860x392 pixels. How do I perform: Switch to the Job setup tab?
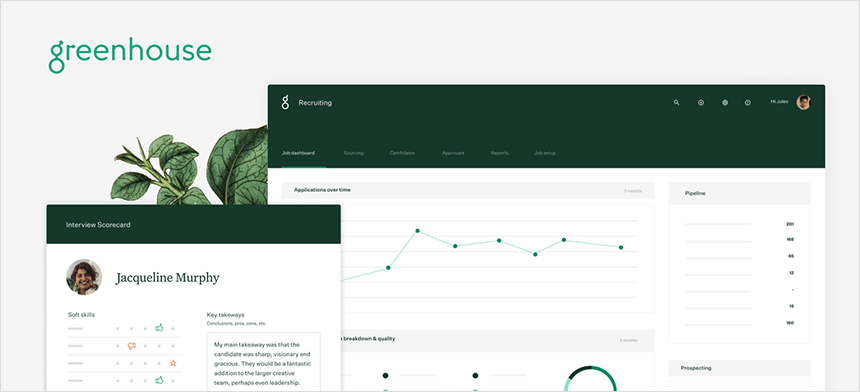545,153
